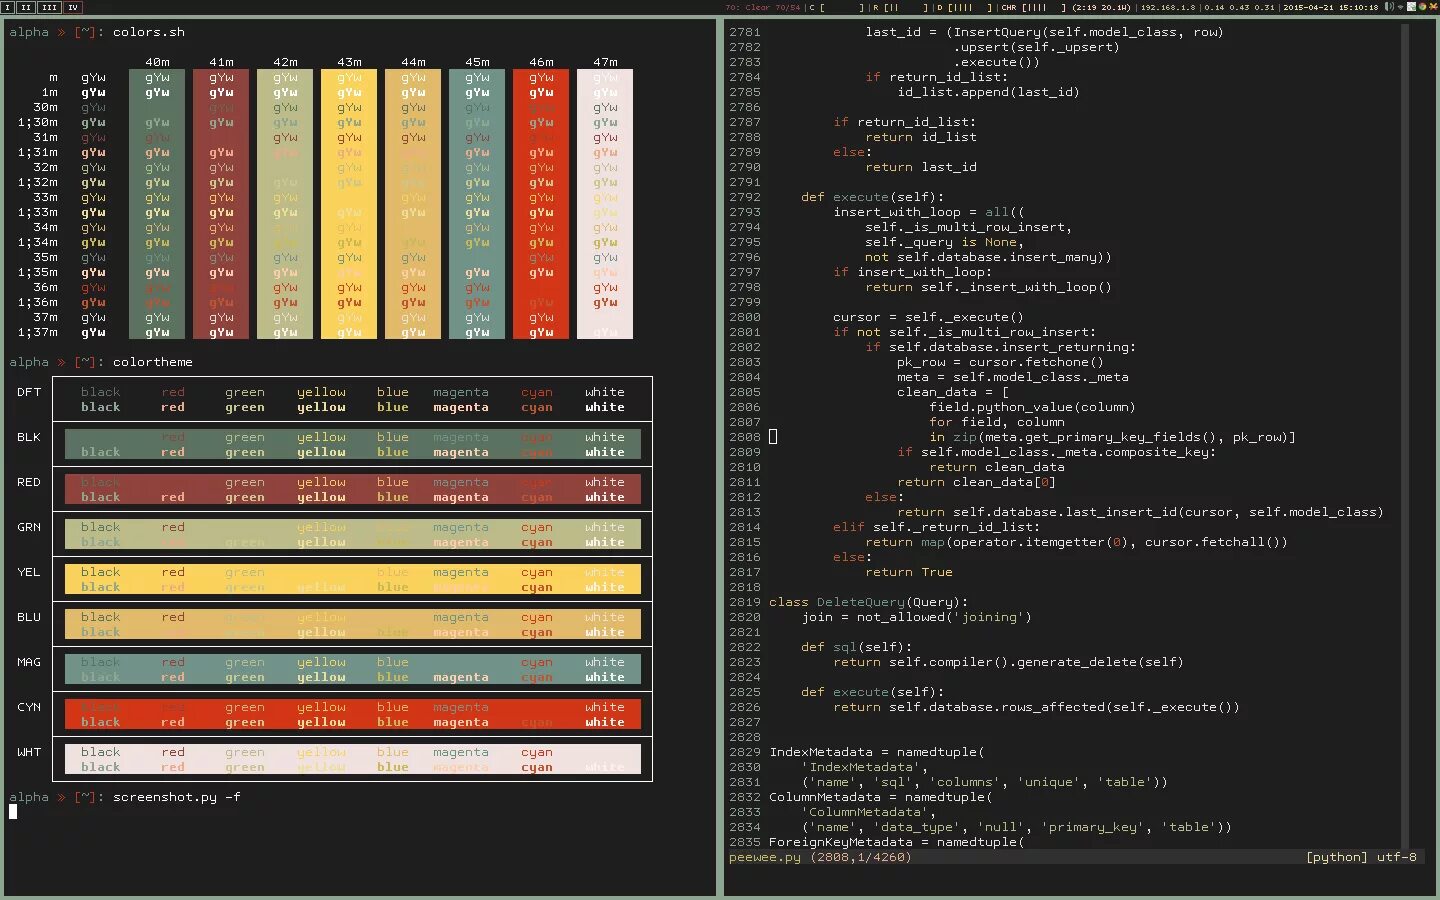Screen dimensions: 1440x900
Task: Click the load average 0.14 0.43 0.31
Action: click(1238, 7)
